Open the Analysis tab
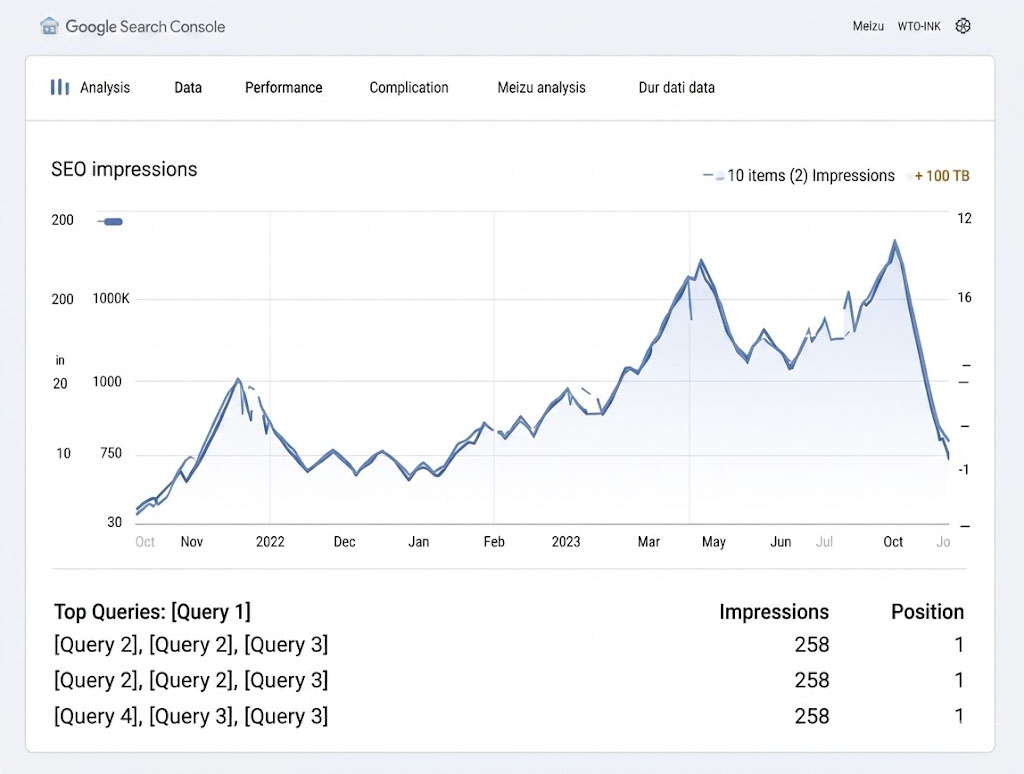Screen dimensions: 1024x774 tap(104, 88)
